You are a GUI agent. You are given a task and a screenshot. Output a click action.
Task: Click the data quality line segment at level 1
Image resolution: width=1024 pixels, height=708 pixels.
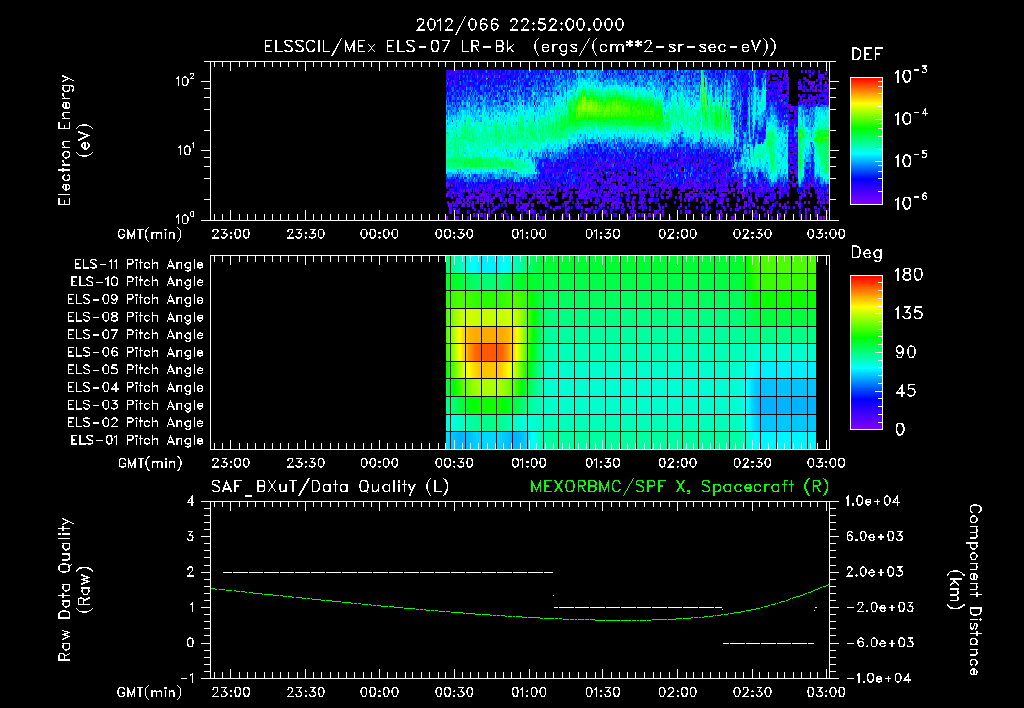pyautogui.click(x=638, y=608)
